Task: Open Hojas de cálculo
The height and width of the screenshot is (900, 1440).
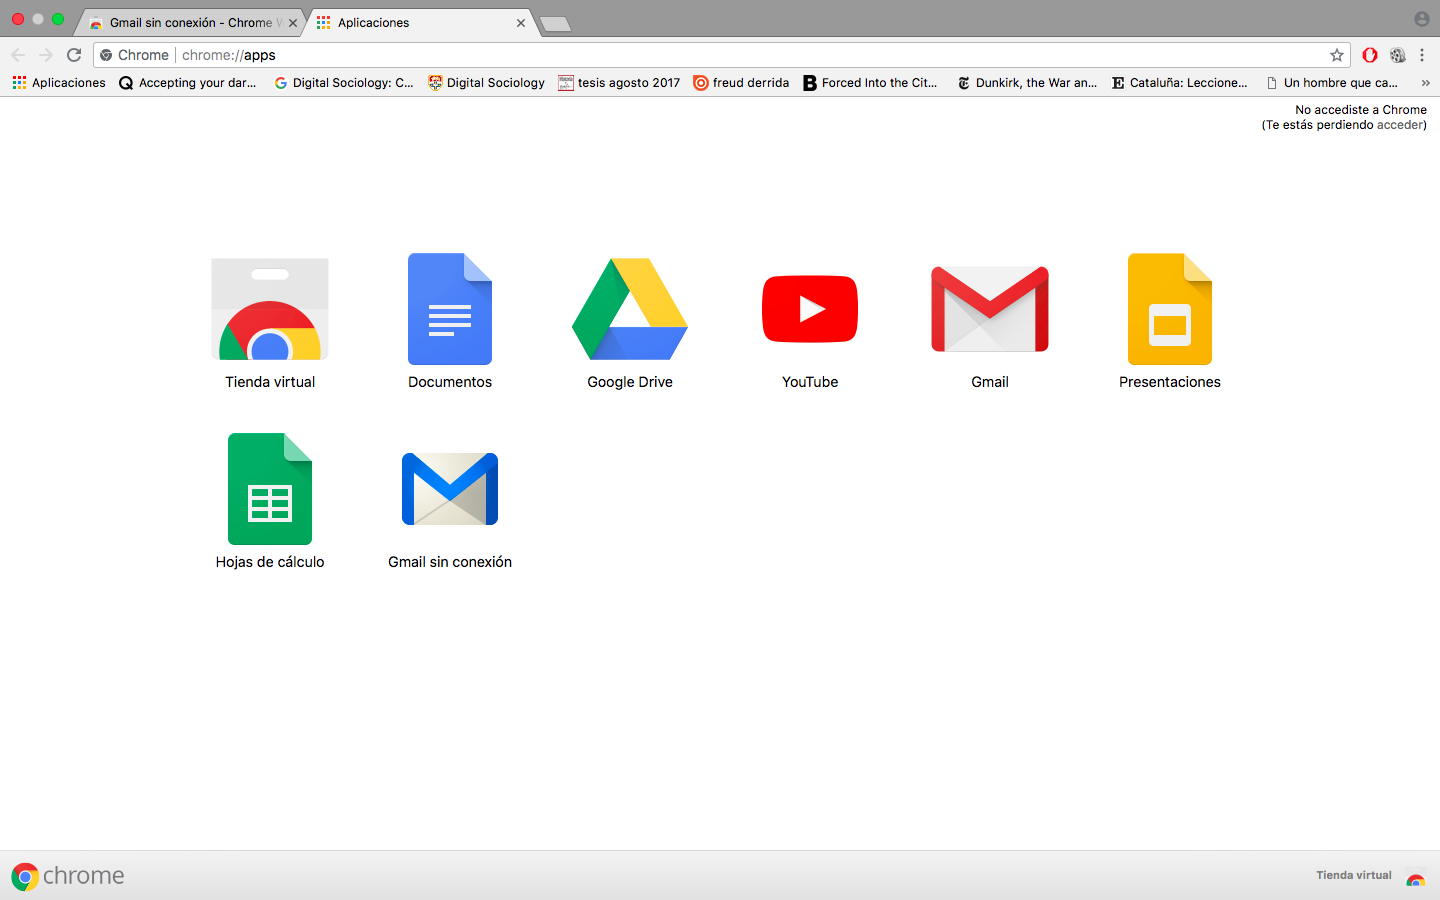Action: [270, 490]
